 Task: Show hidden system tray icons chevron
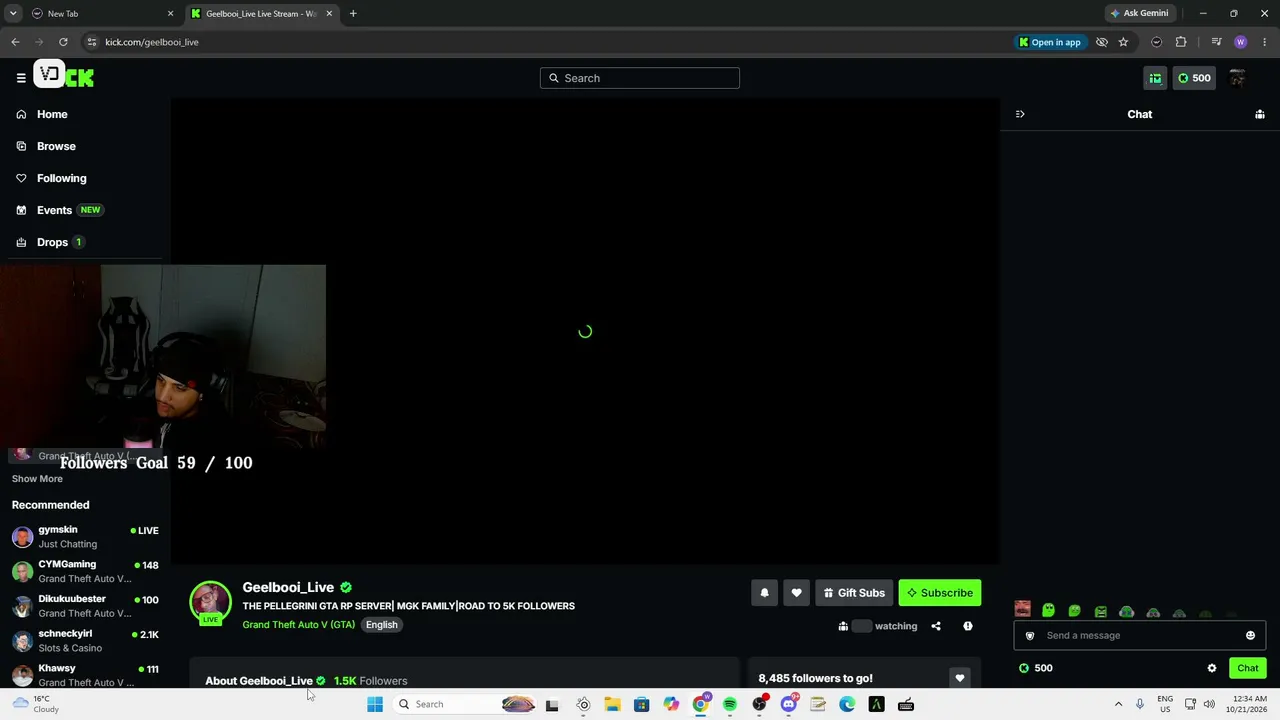[1118, 704]
